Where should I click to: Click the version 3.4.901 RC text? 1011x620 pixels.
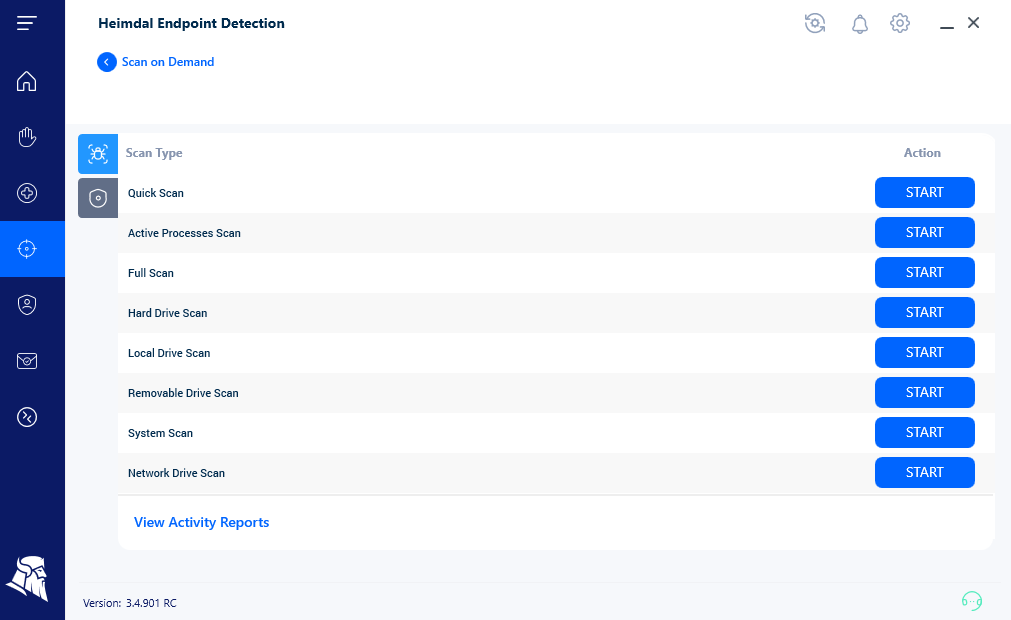click(x=130, y=603)
